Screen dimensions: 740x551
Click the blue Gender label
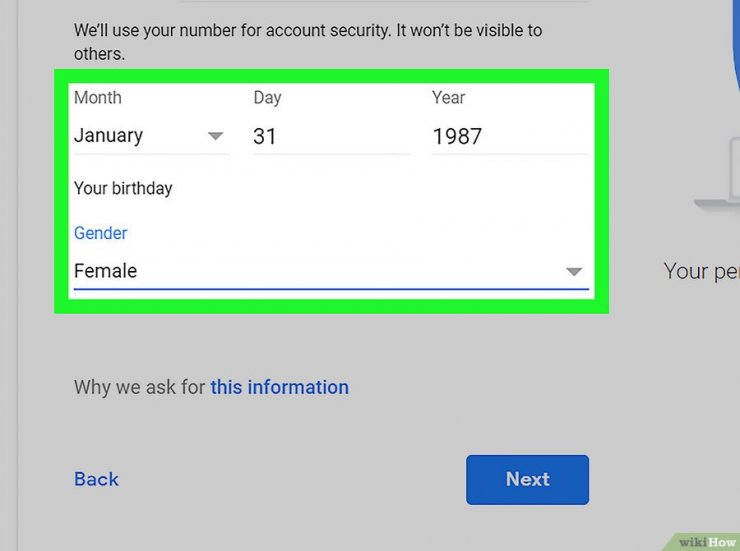click(101, 233)
